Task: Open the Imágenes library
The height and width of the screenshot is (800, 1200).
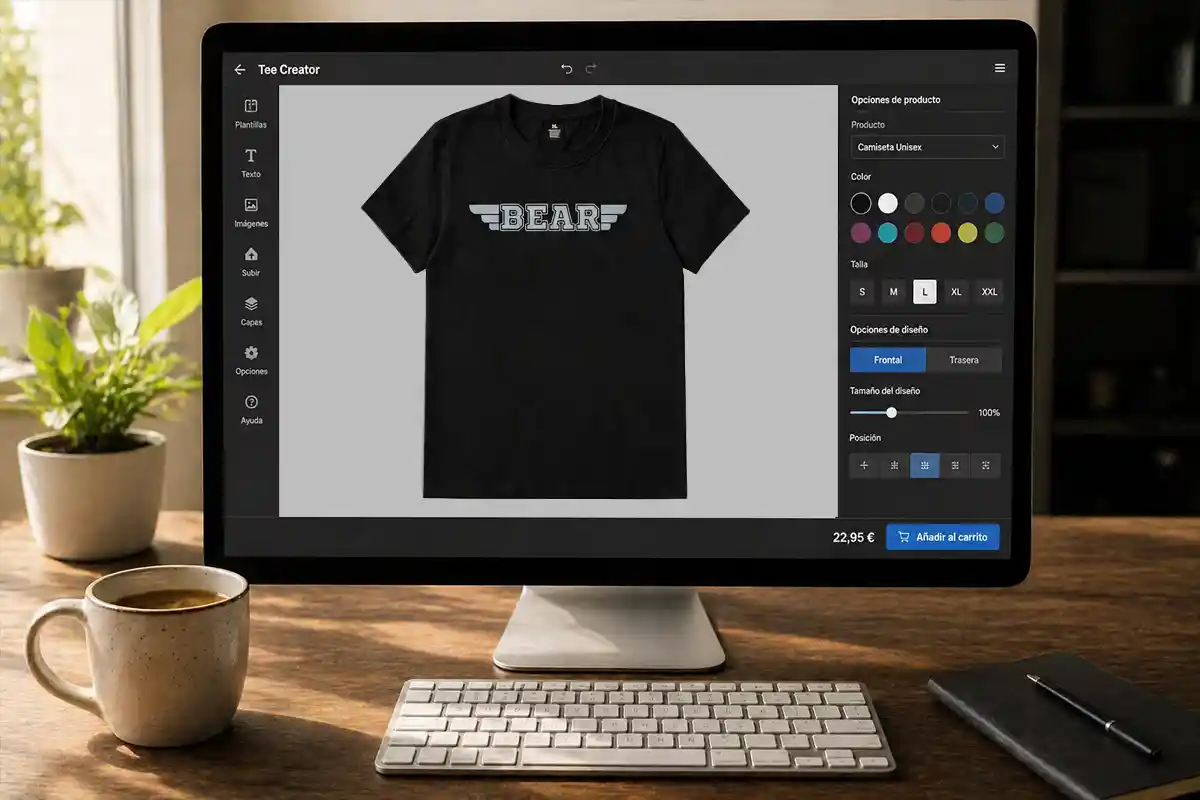Action: [x=251, y=212]
